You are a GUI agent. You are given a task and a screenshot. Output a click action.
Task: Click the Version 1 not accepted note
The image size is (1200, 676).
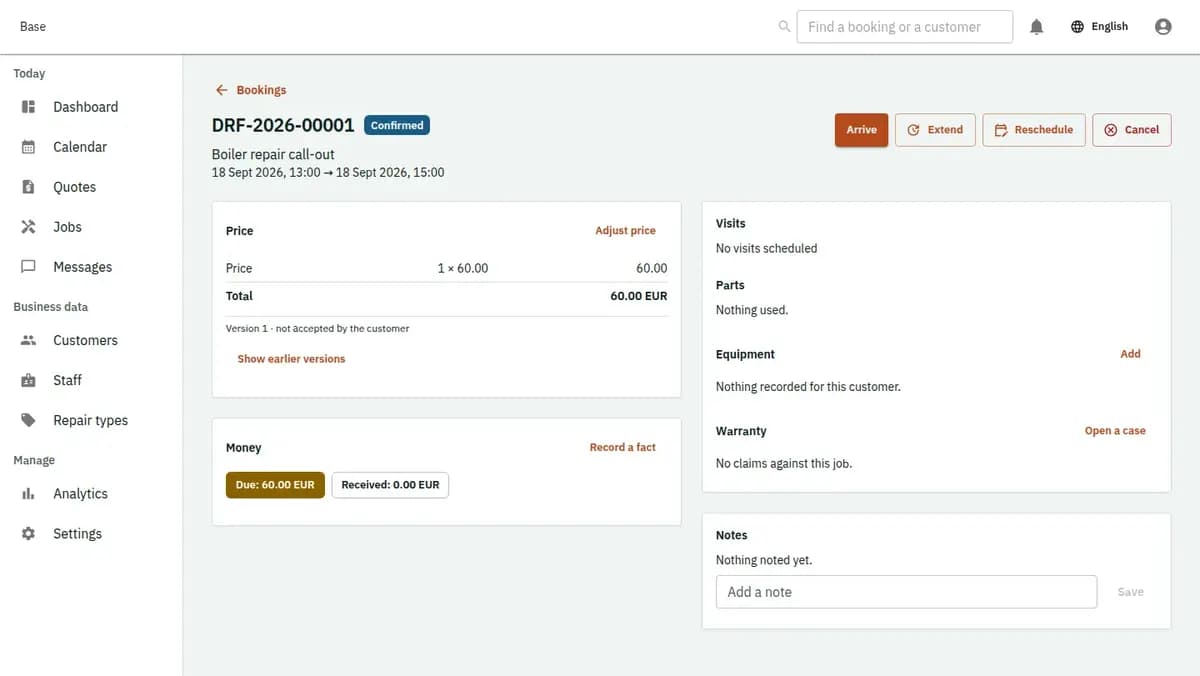[x=317, y=328]
